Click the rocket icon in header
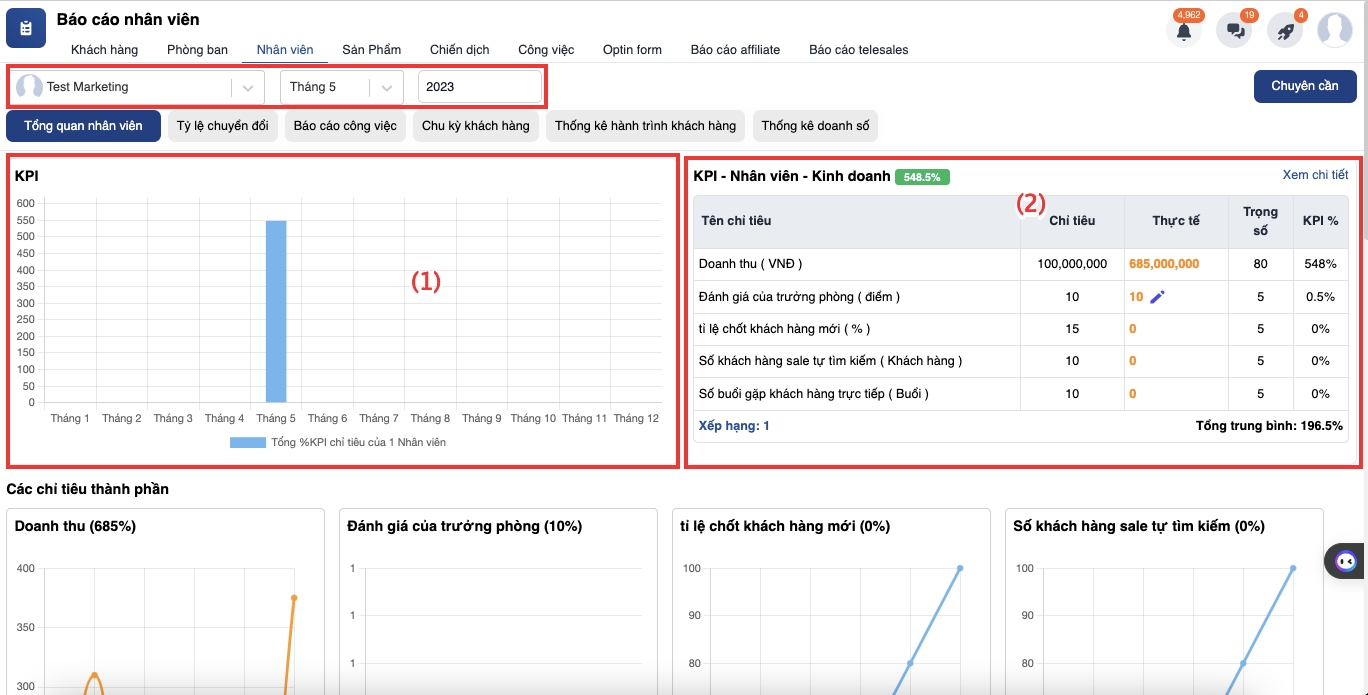This screenshot has height=695, width=1368. tap(1285, 30)
